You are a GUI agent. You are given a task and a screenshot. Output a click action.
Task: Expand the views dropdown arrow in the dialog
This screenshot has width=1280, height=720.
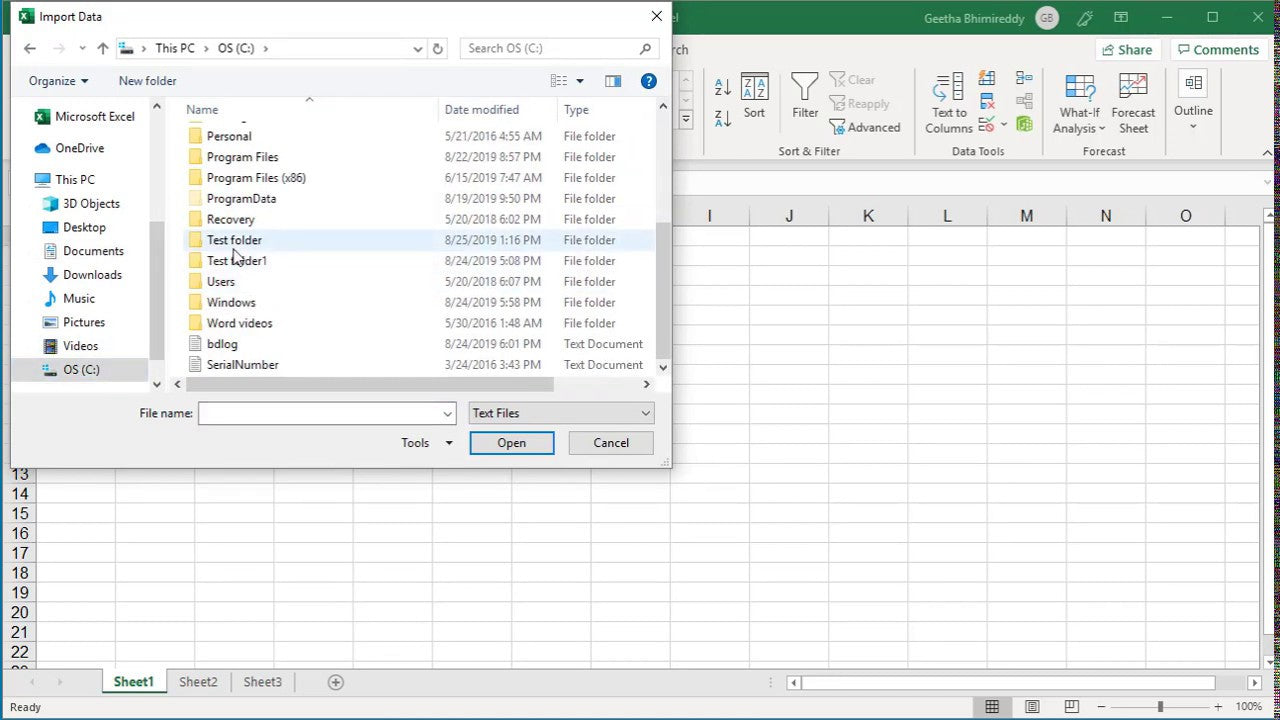click(x=578, y=81)
